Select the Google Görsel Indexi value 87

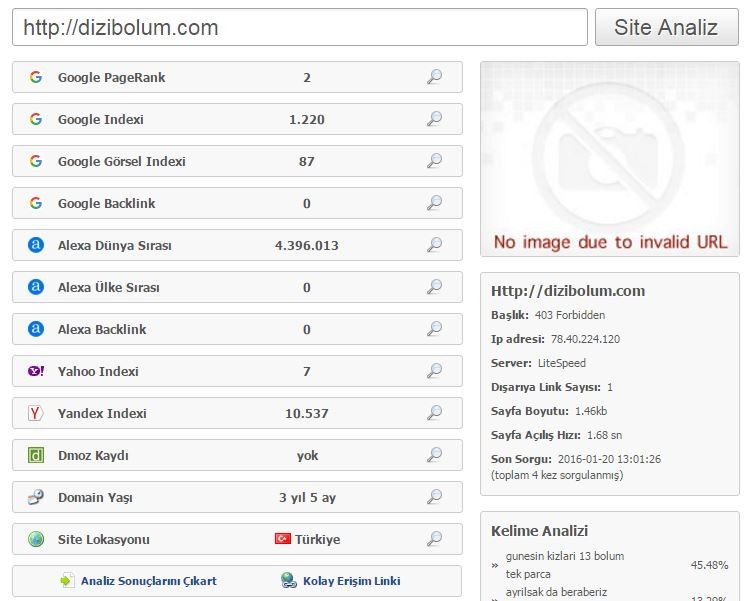(307, 161)
